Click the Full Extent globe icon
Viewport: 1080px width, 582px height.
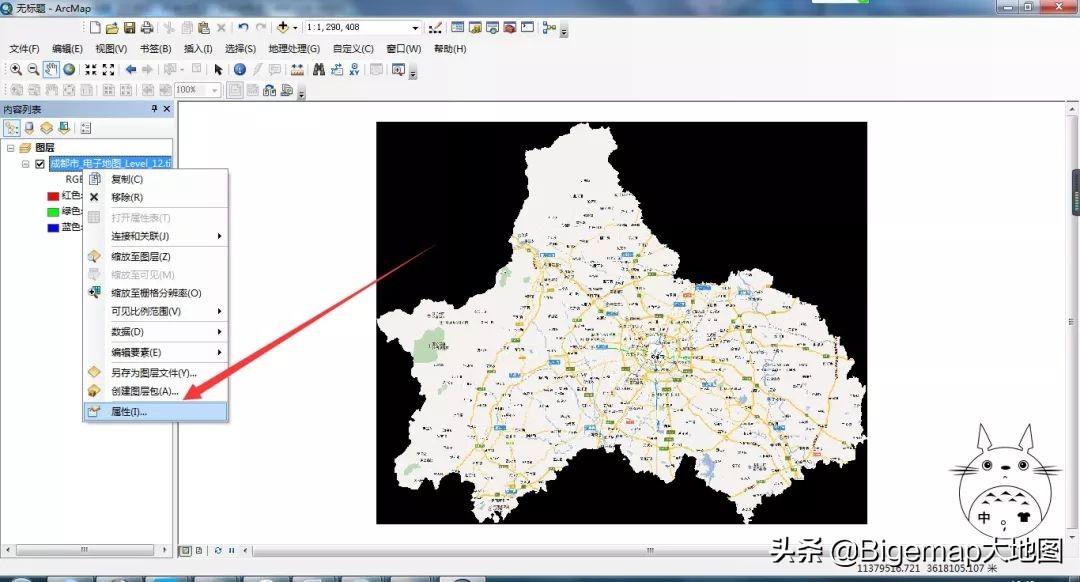click(x=69, y=70)
